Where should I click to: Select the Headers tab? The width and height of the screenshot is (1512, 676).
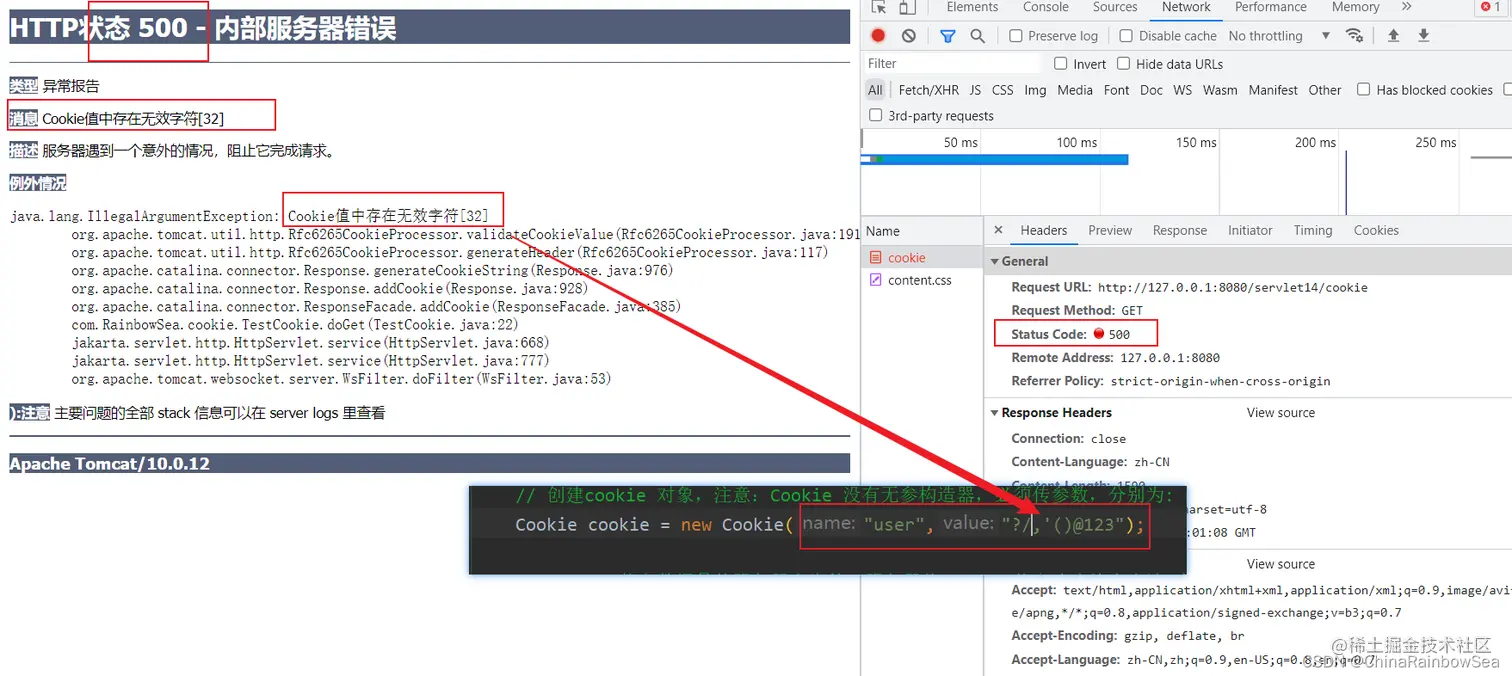click(1044, 230)
